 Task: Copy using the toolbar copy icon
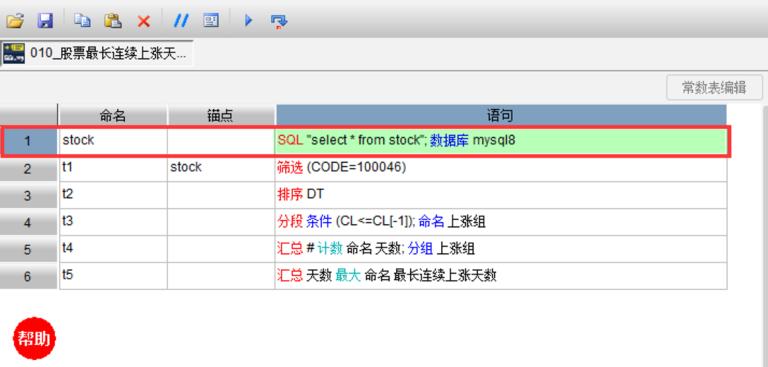[82, 21]
